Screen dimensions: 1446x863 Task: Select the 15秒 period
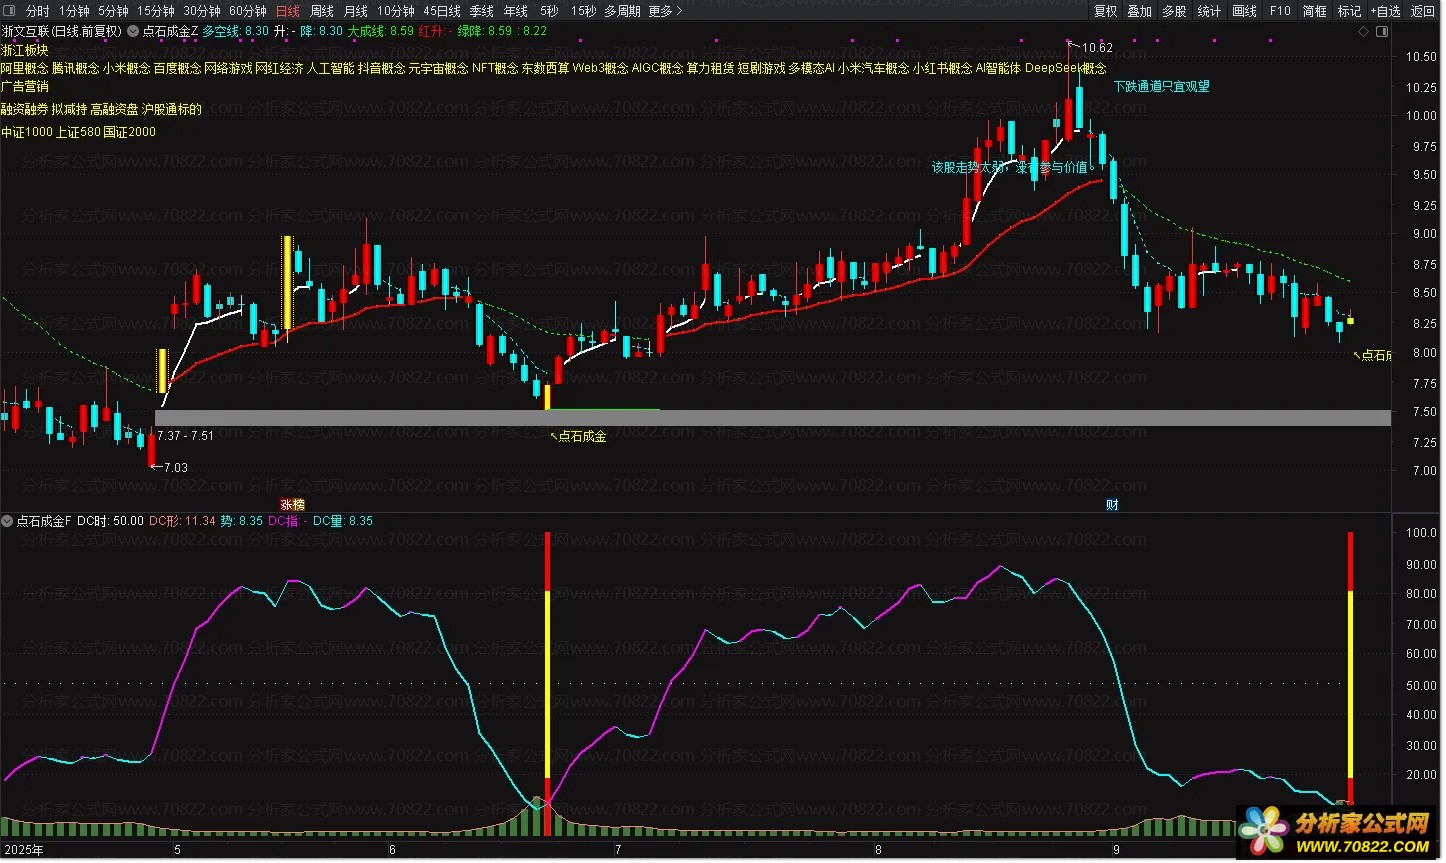pos(584,11)
